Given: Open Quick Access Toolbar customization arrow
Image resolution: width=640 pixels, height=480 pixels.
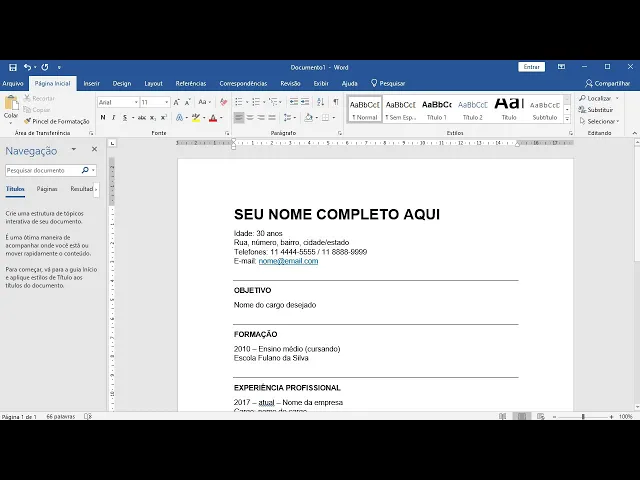Looking at the screenshot, I should (x=59, y=67).
